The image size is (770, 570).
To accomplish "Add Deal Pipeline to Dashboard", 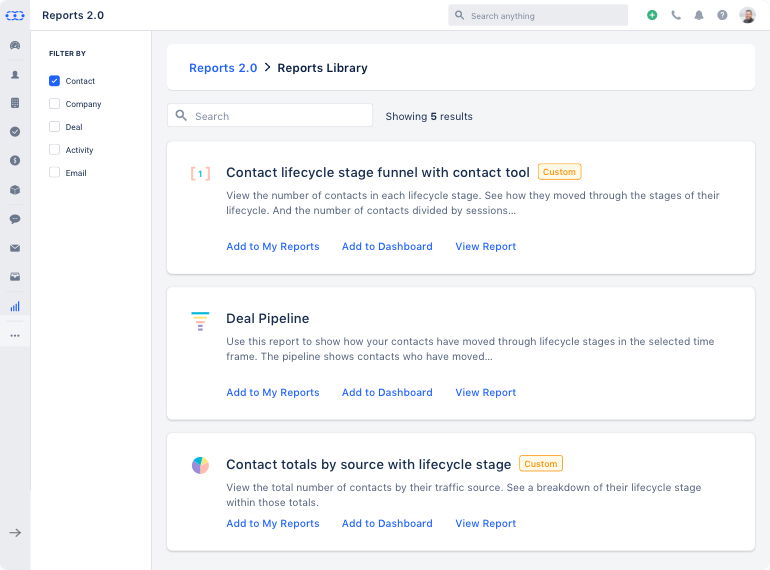I will pyautogui.click(x=387, y=392).
